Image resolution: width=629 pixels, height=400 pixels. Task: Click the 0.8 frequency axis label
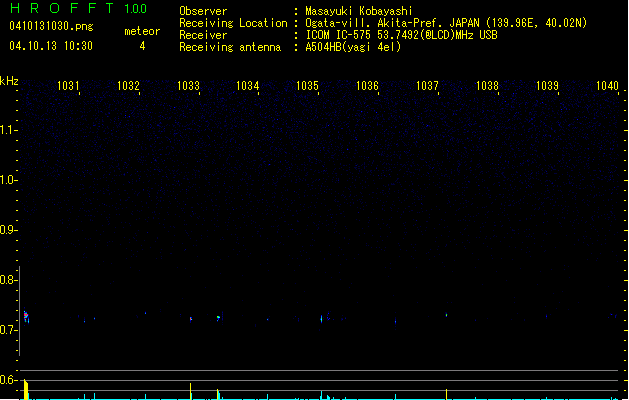point(8,280)
